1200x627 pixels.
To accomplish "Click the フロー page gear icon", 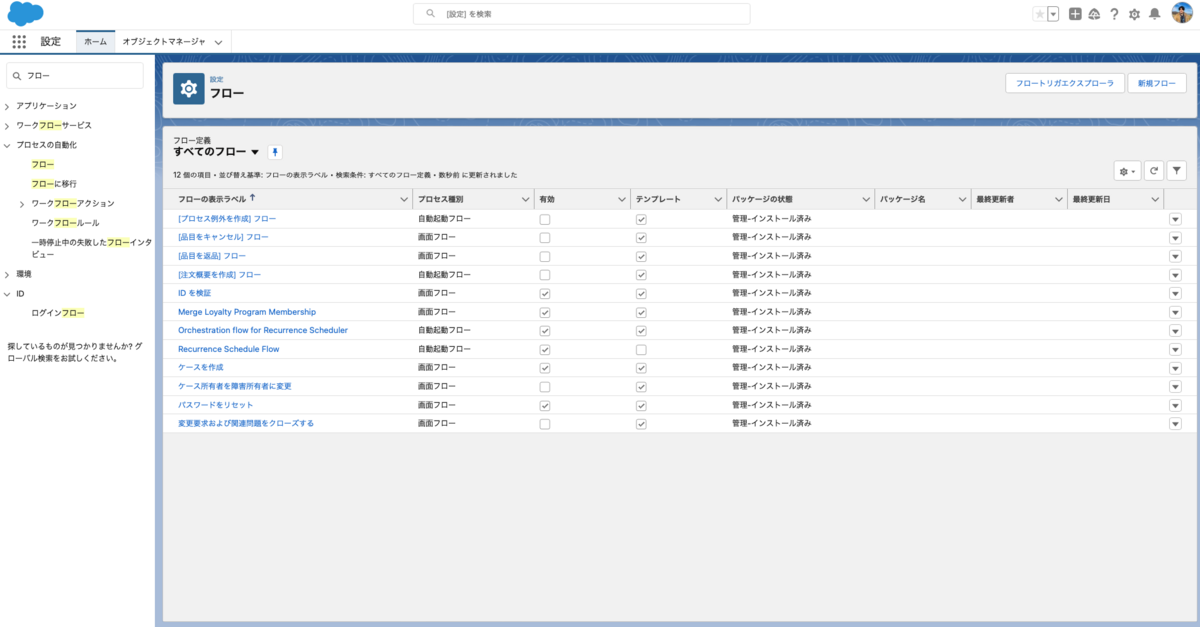I will tap(188, 89).
